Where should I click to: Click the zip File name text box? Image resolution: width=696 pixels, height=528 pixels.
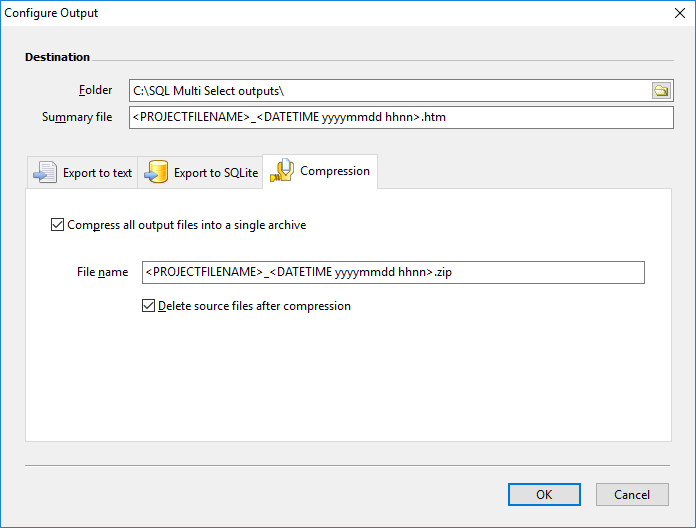[393, 272]
